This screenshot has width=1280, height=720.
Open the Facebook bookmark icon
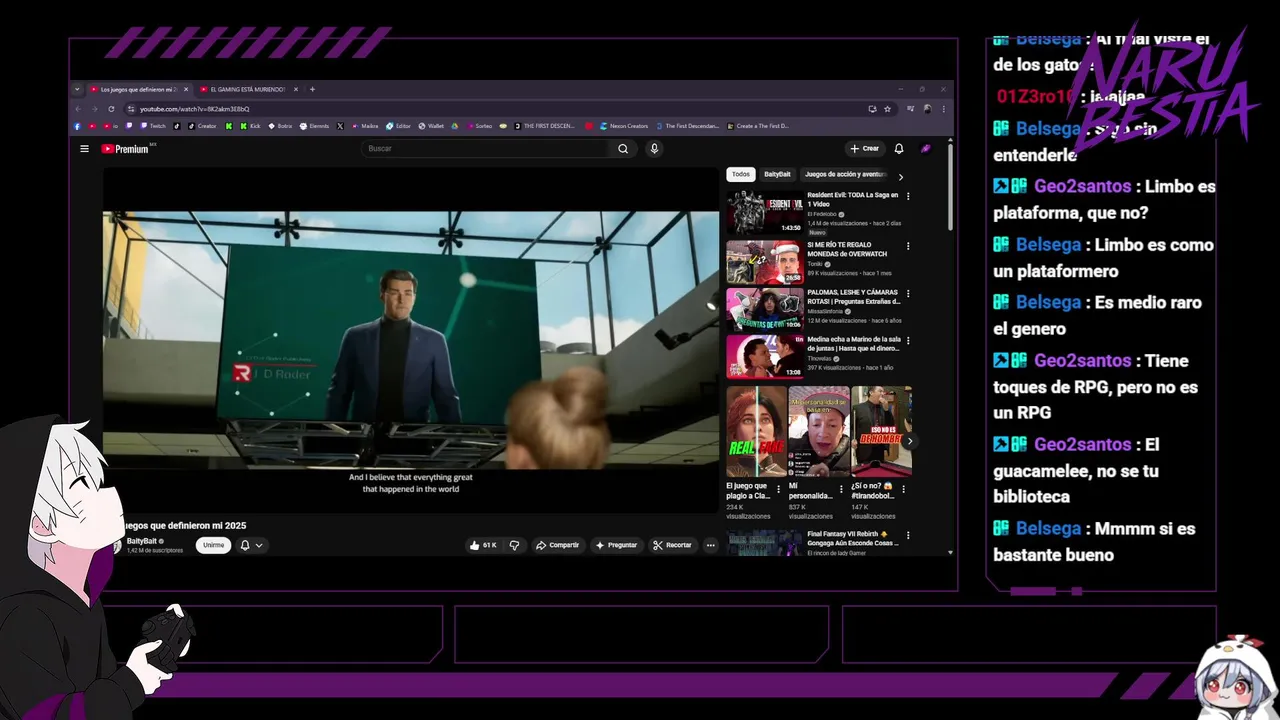point(77,126)
